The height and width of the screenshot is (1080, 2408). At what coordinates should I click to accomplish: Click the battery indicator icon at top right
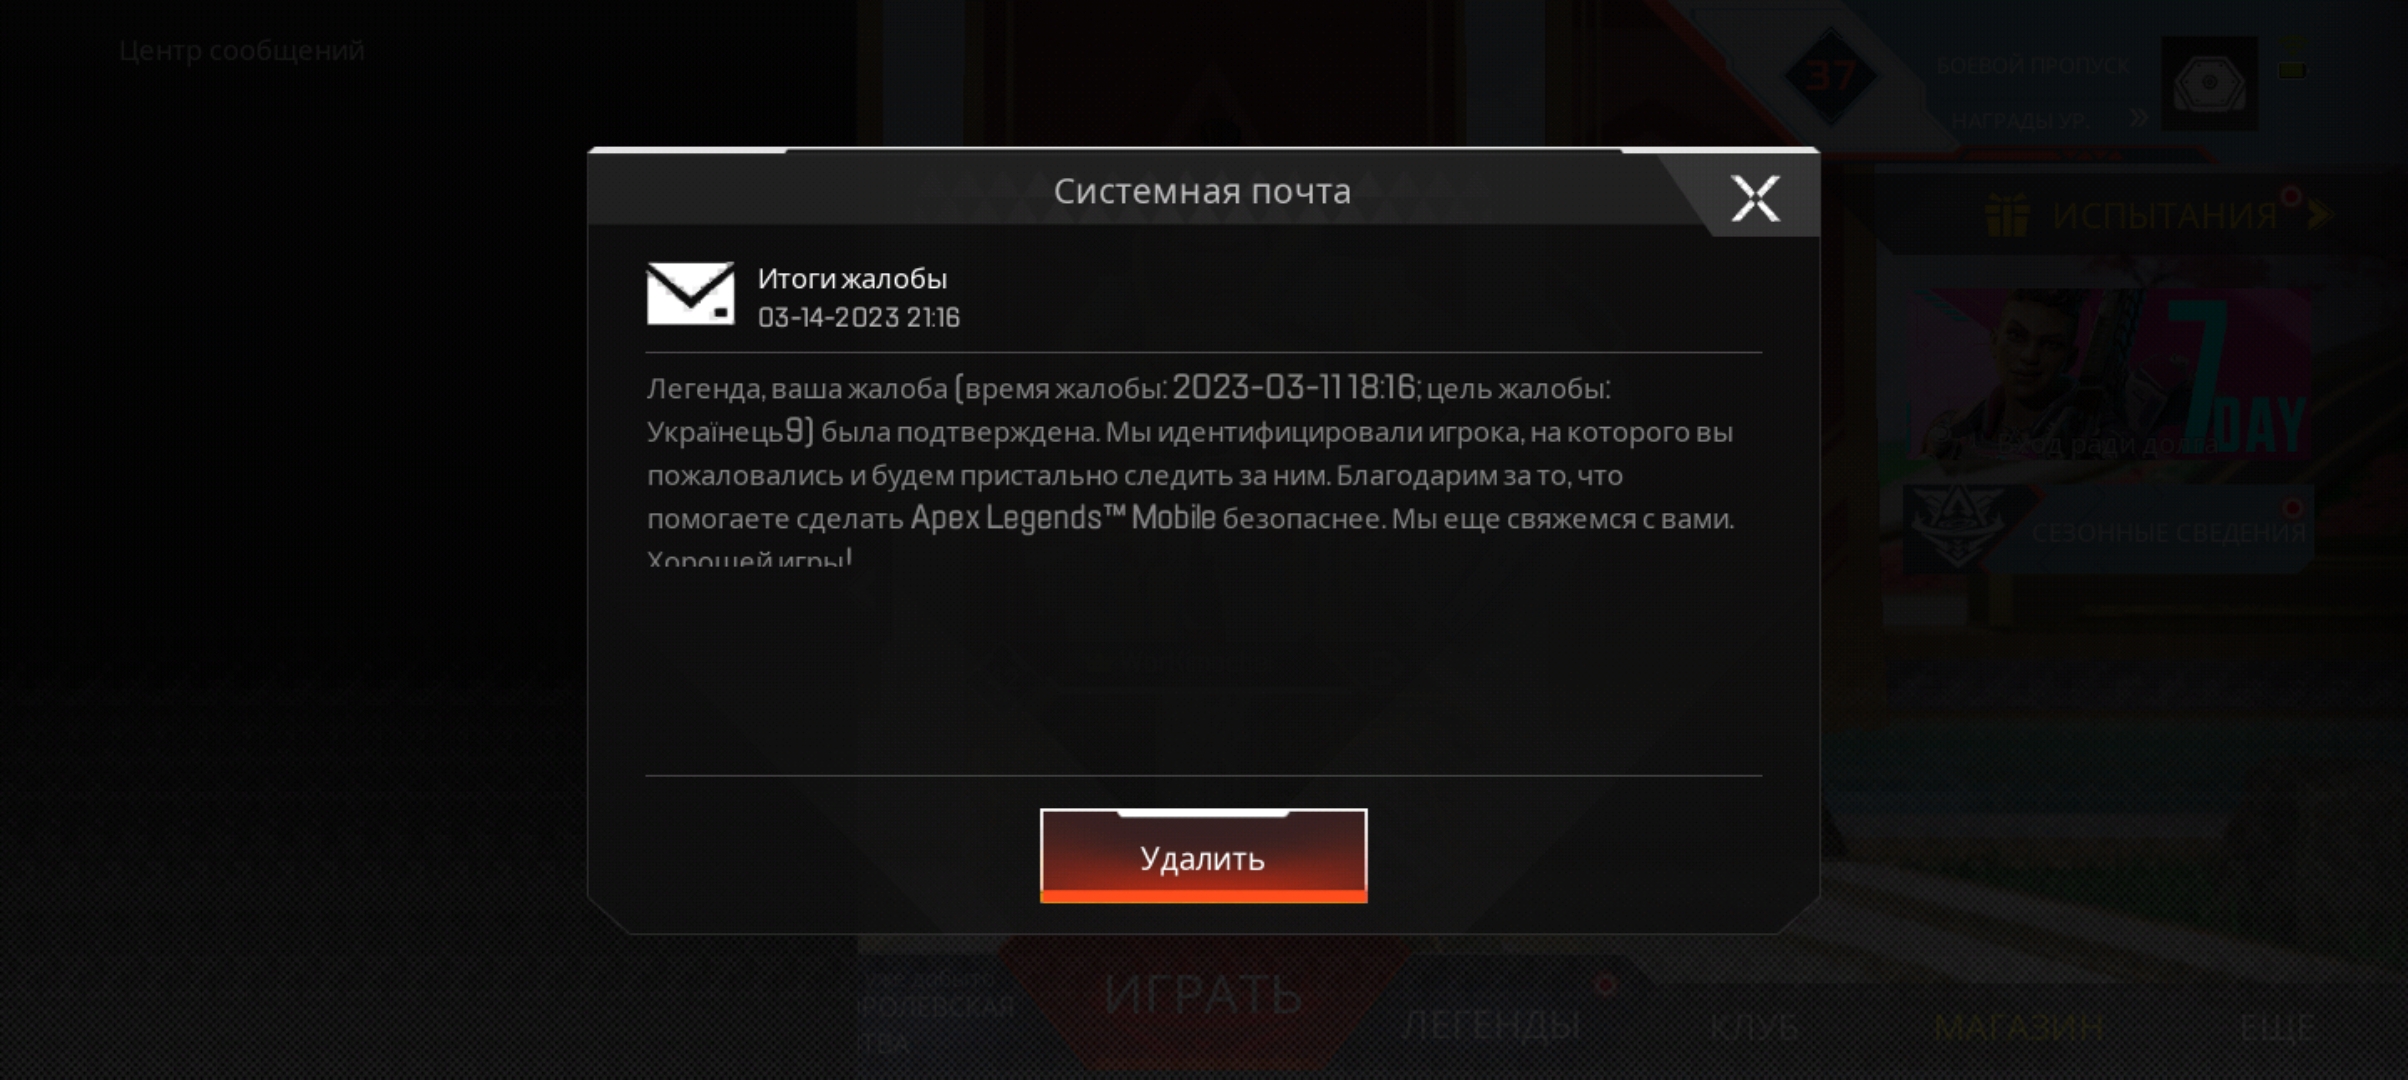(2292, 69)
